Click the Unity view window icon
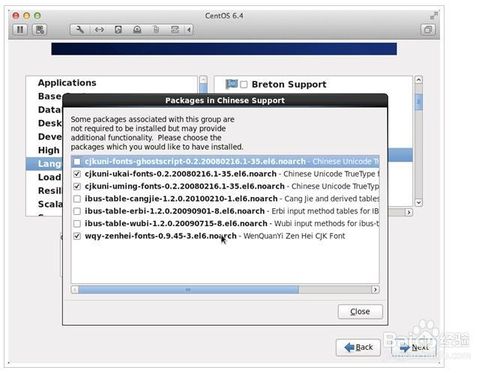Screen dimensions: 500x373 428,30
